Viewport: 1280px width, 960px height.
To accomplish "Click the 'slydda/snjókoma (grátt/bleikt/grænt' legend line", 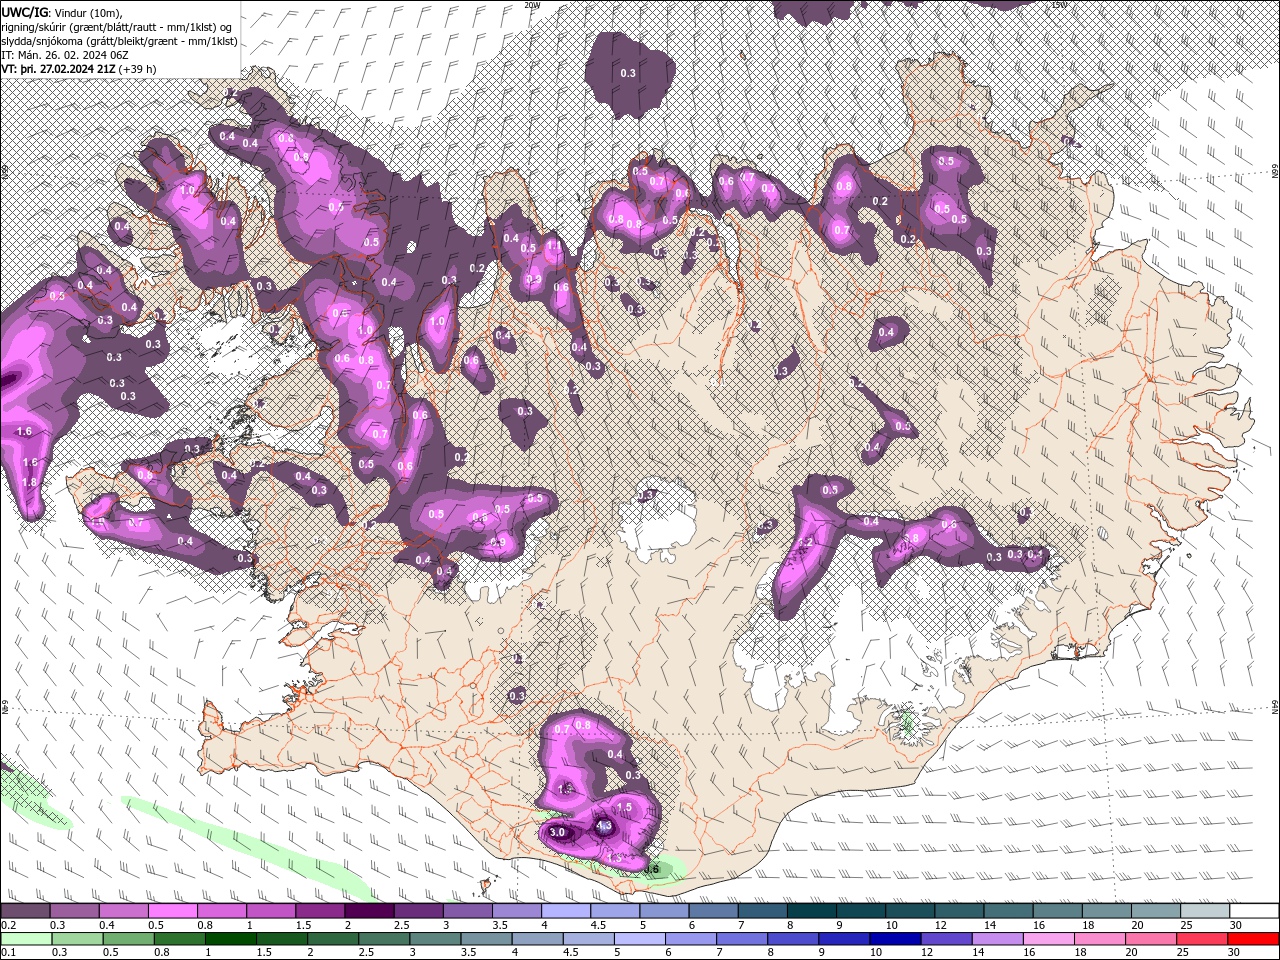I will point(119,41).
